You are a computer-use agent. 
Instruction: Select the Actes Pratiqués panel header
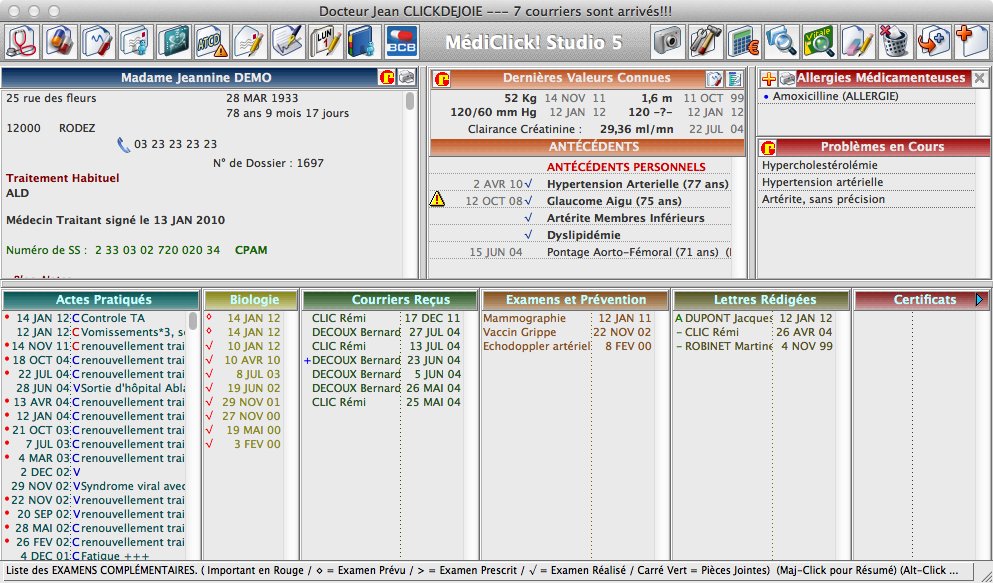101,300
